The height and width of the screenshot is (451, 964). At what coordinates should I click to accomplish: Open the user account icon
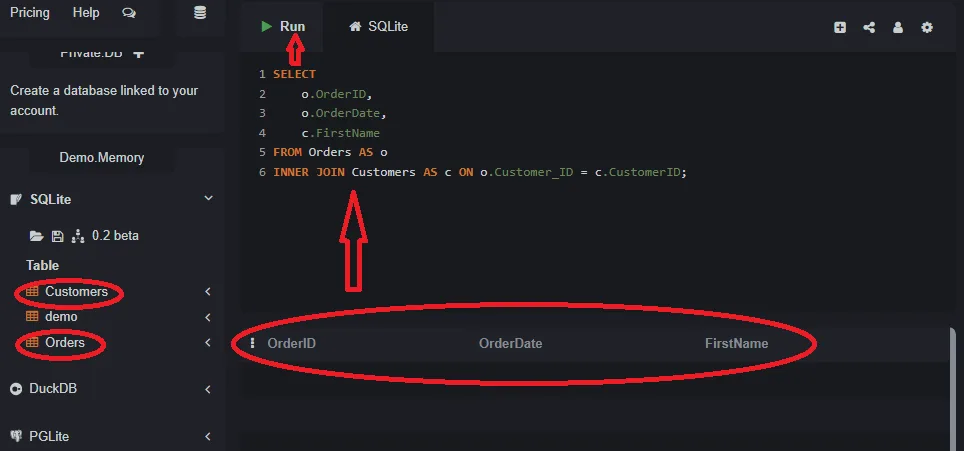[898, 28]
